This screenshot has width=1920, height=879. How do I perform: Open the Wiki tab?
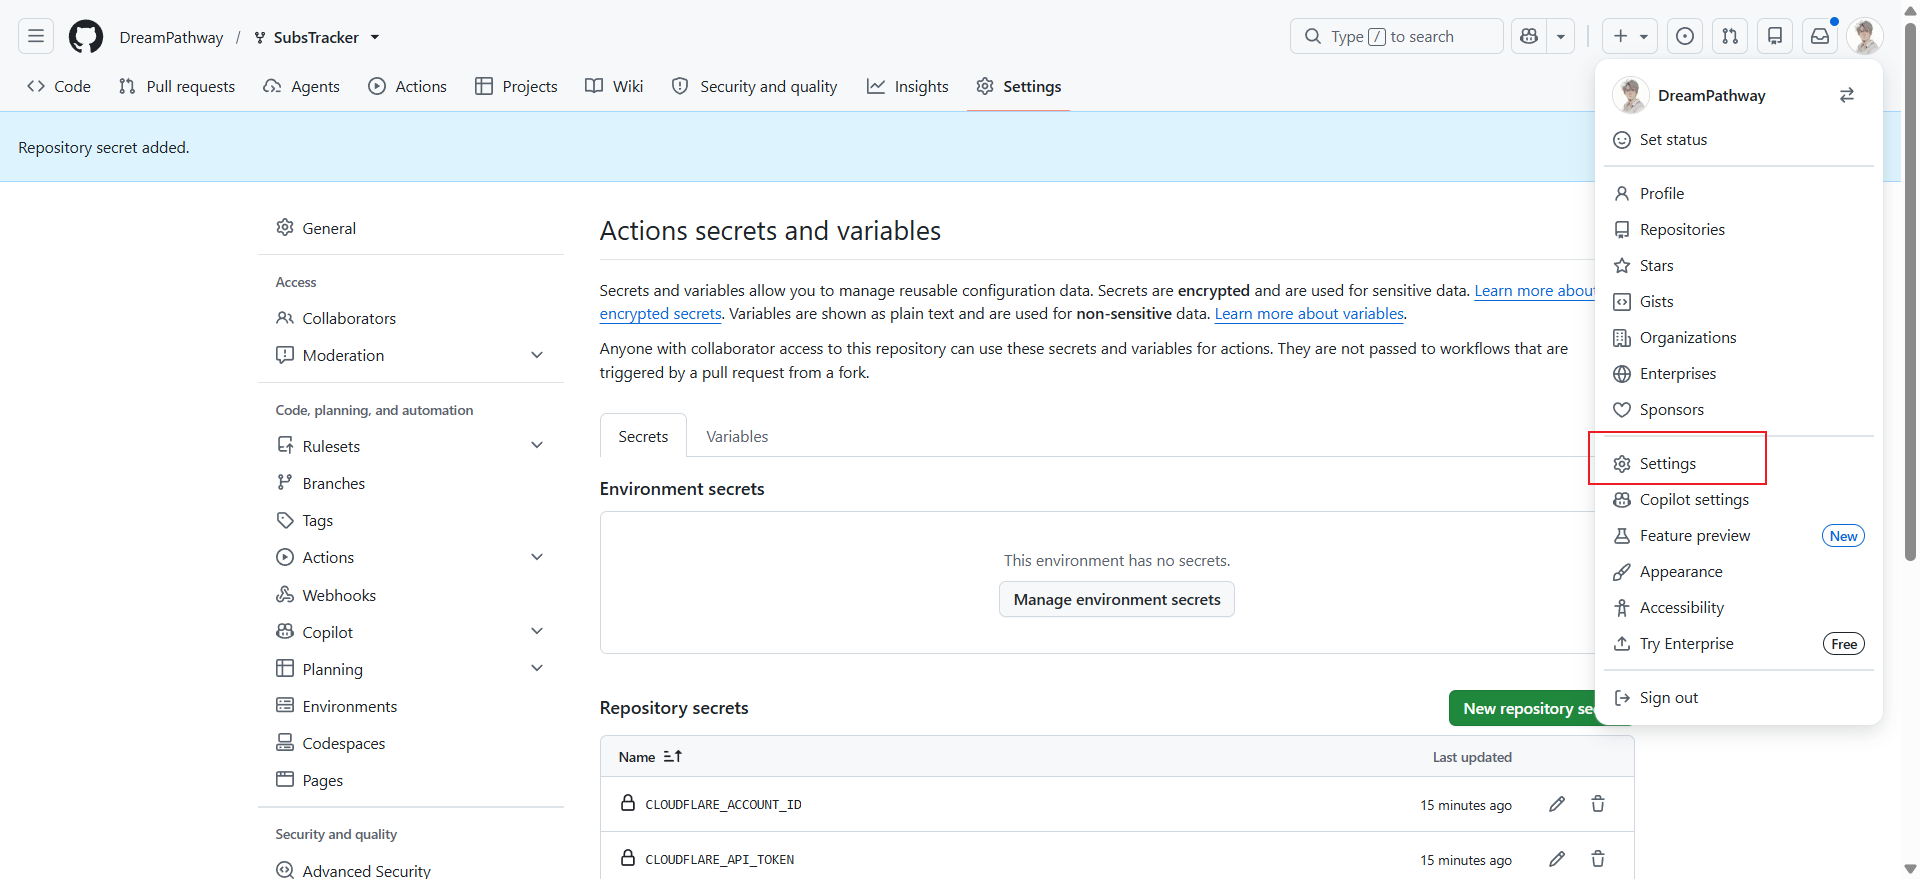[x=614, y=87]
